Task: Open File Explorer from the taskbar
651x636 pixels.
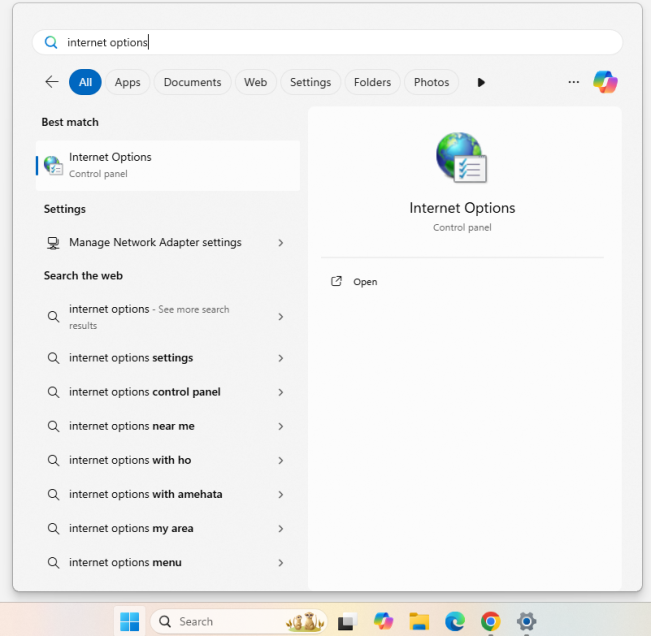Action: coord(419,621)
